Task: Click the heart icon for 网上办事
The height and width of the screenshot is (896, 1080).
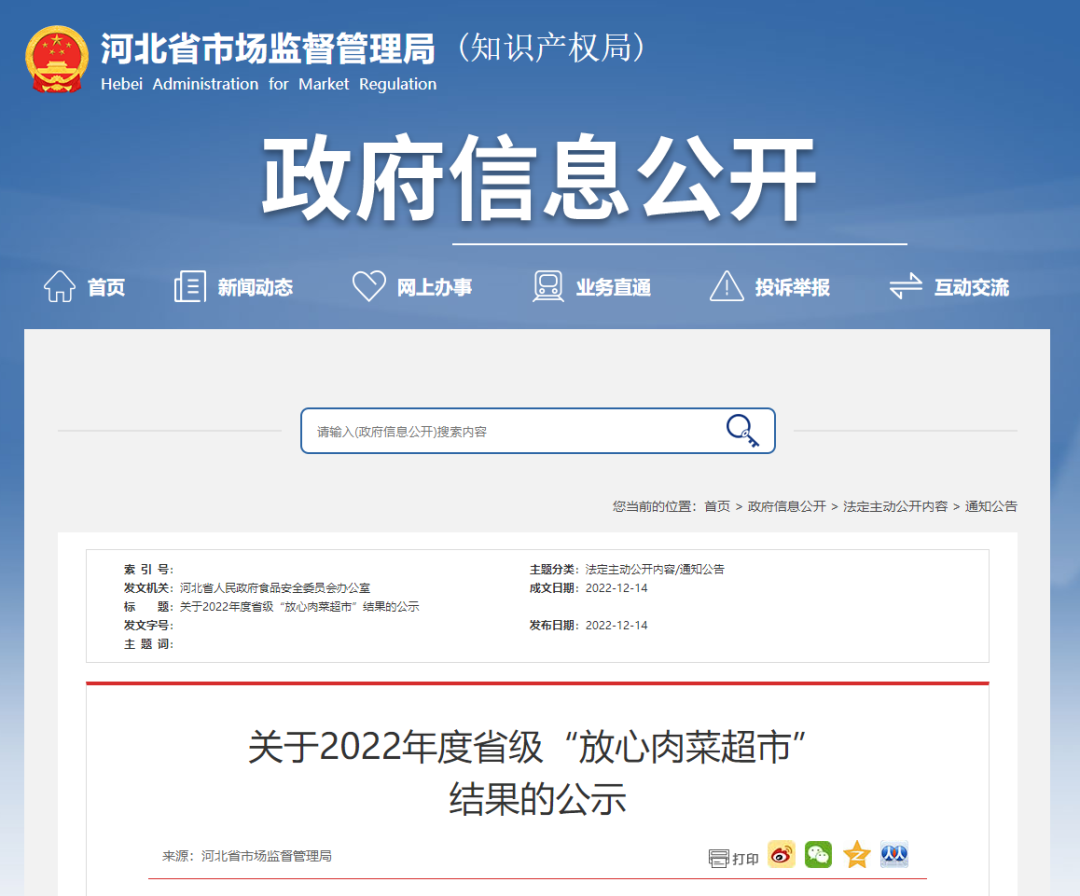Action: coord(369,287)
